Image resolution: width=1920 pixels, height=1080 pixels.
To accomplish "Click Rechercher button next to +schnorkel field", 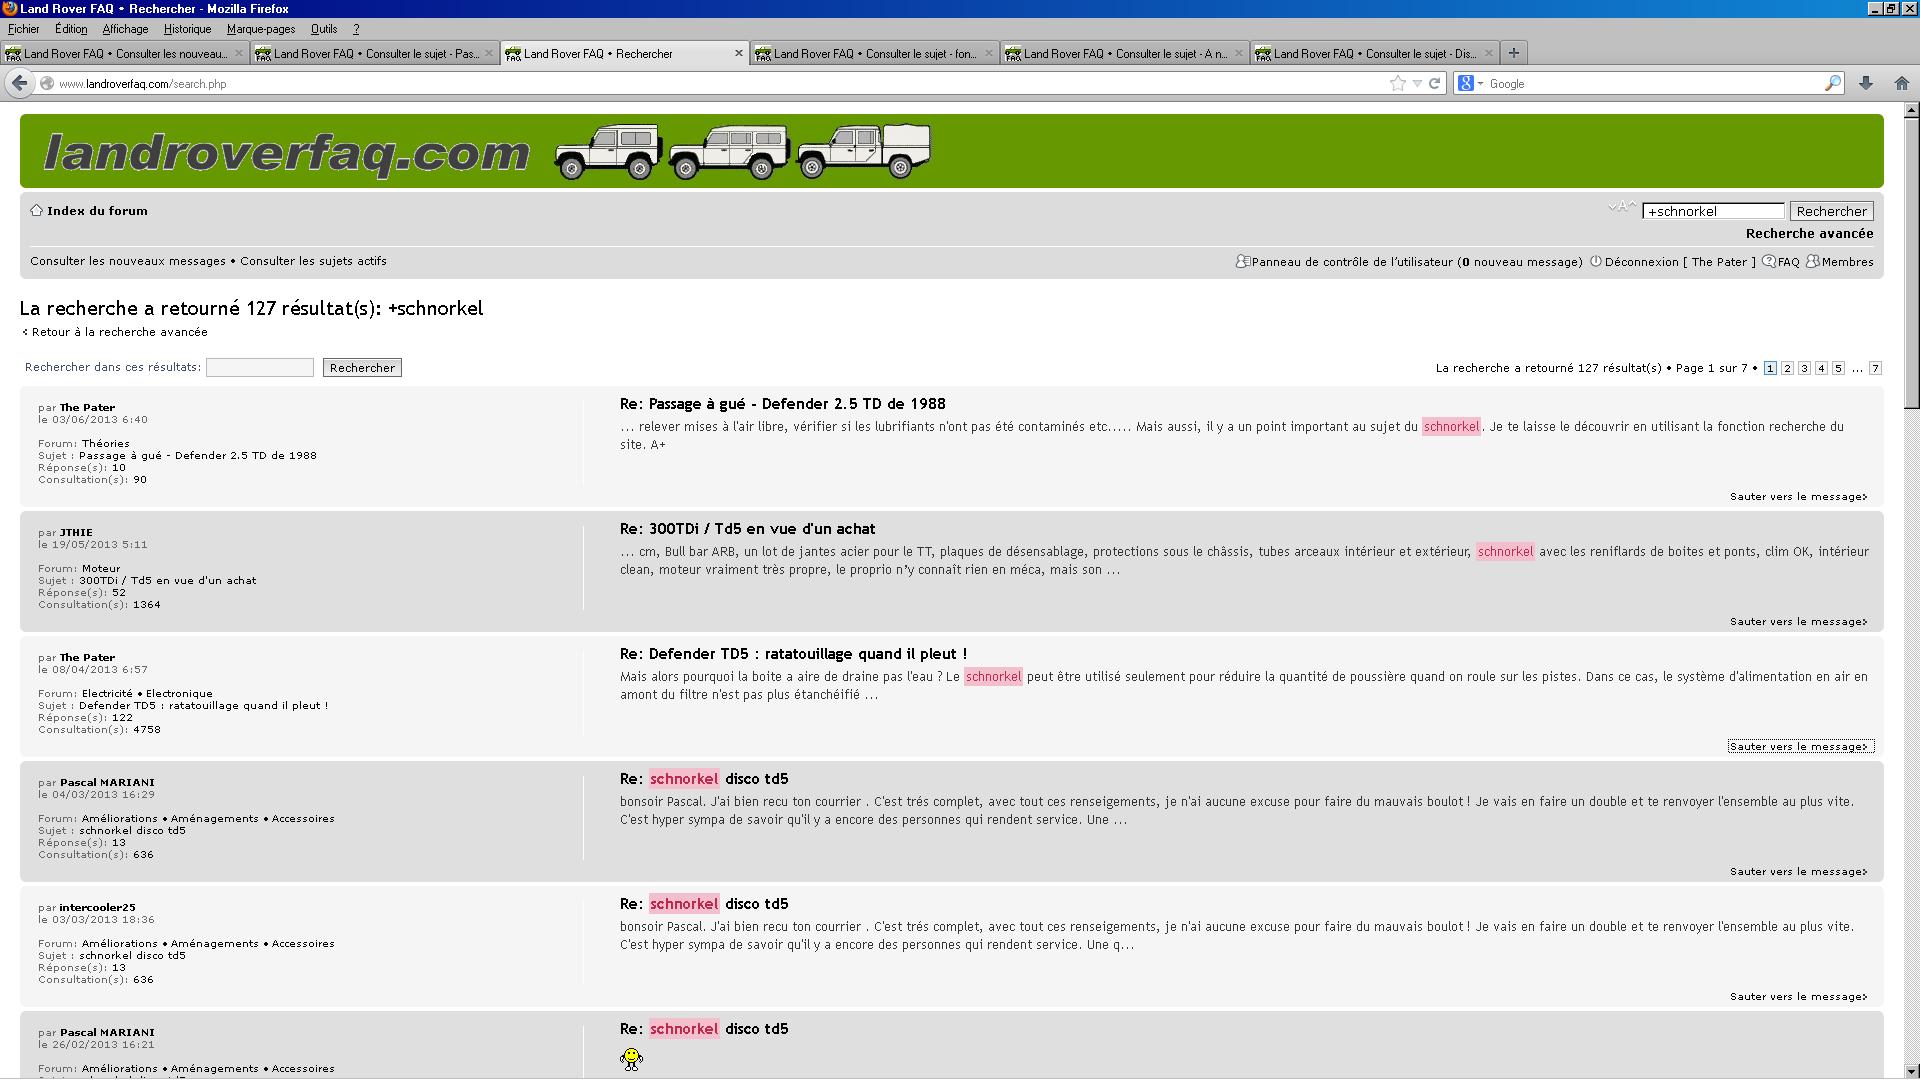I will tap(1830, 211).
